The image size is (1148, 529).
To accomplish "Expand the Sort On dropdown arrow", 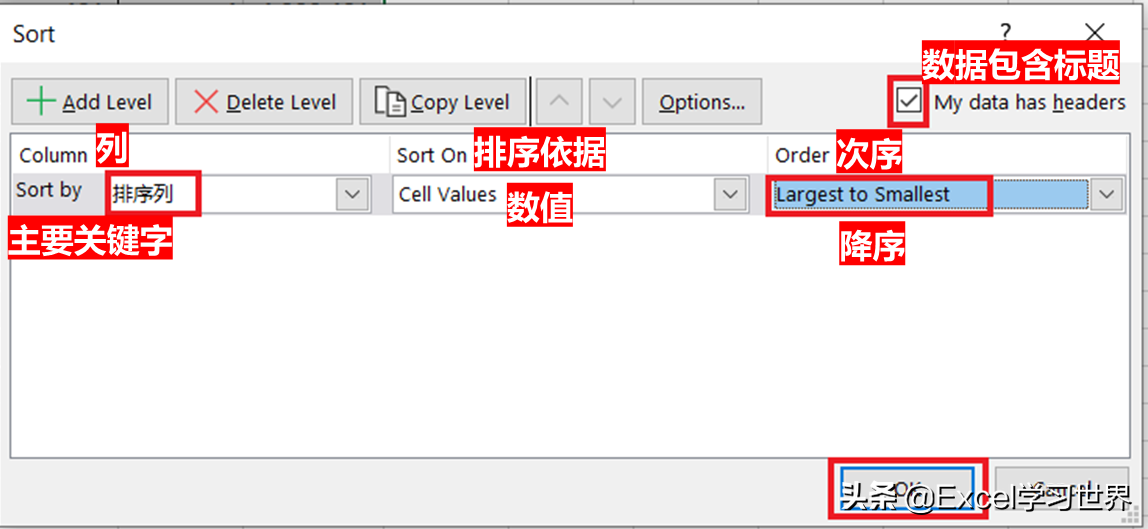I will (729, 194).
